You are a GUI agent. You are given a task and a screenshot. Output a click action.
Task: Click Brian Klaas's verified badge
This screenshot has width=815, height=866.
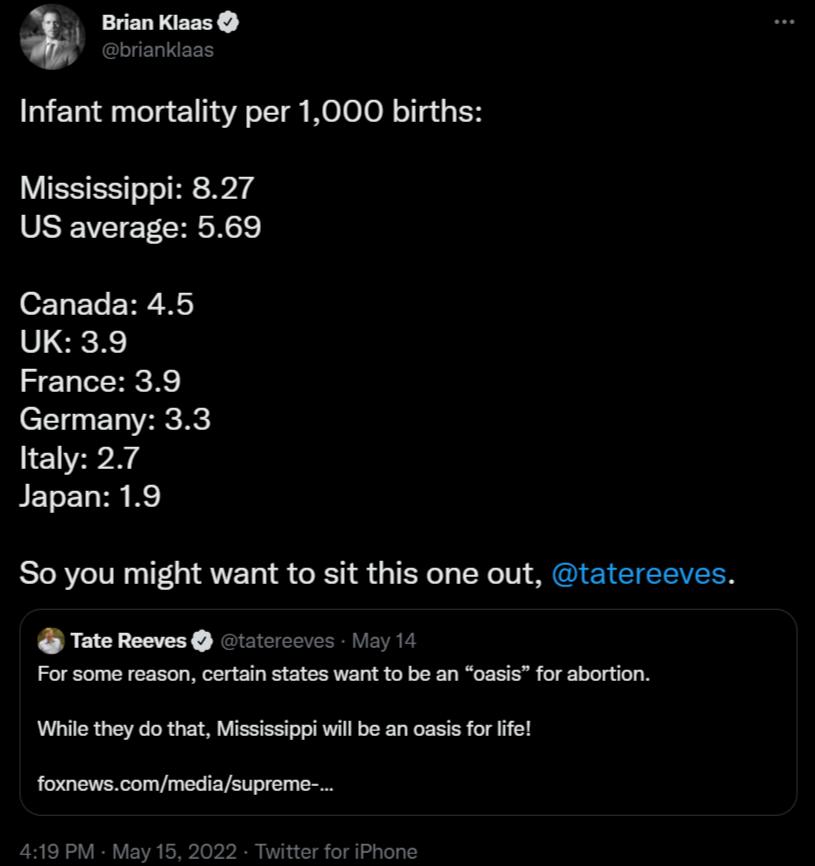click(229, 22)
